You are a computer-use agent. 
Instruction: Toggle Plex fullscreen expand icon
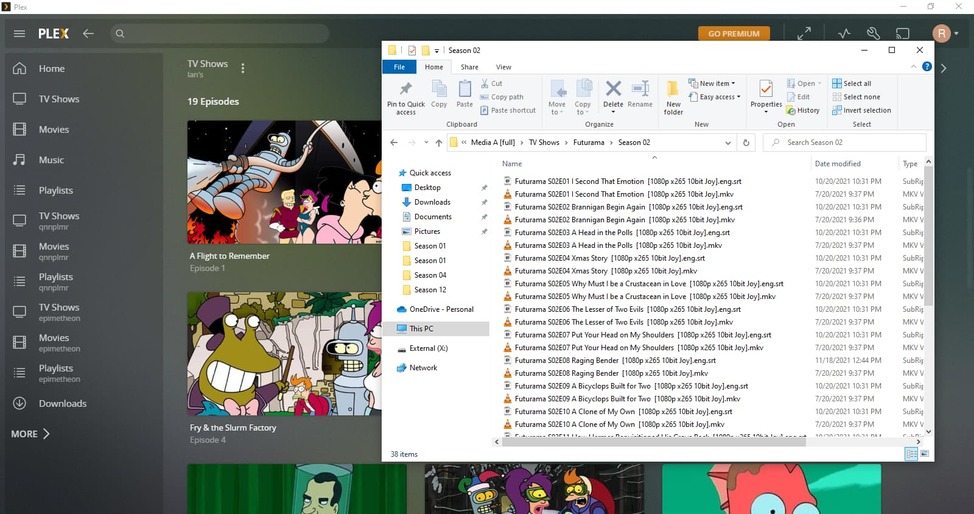pyautogui.click(x=804, y=34)
